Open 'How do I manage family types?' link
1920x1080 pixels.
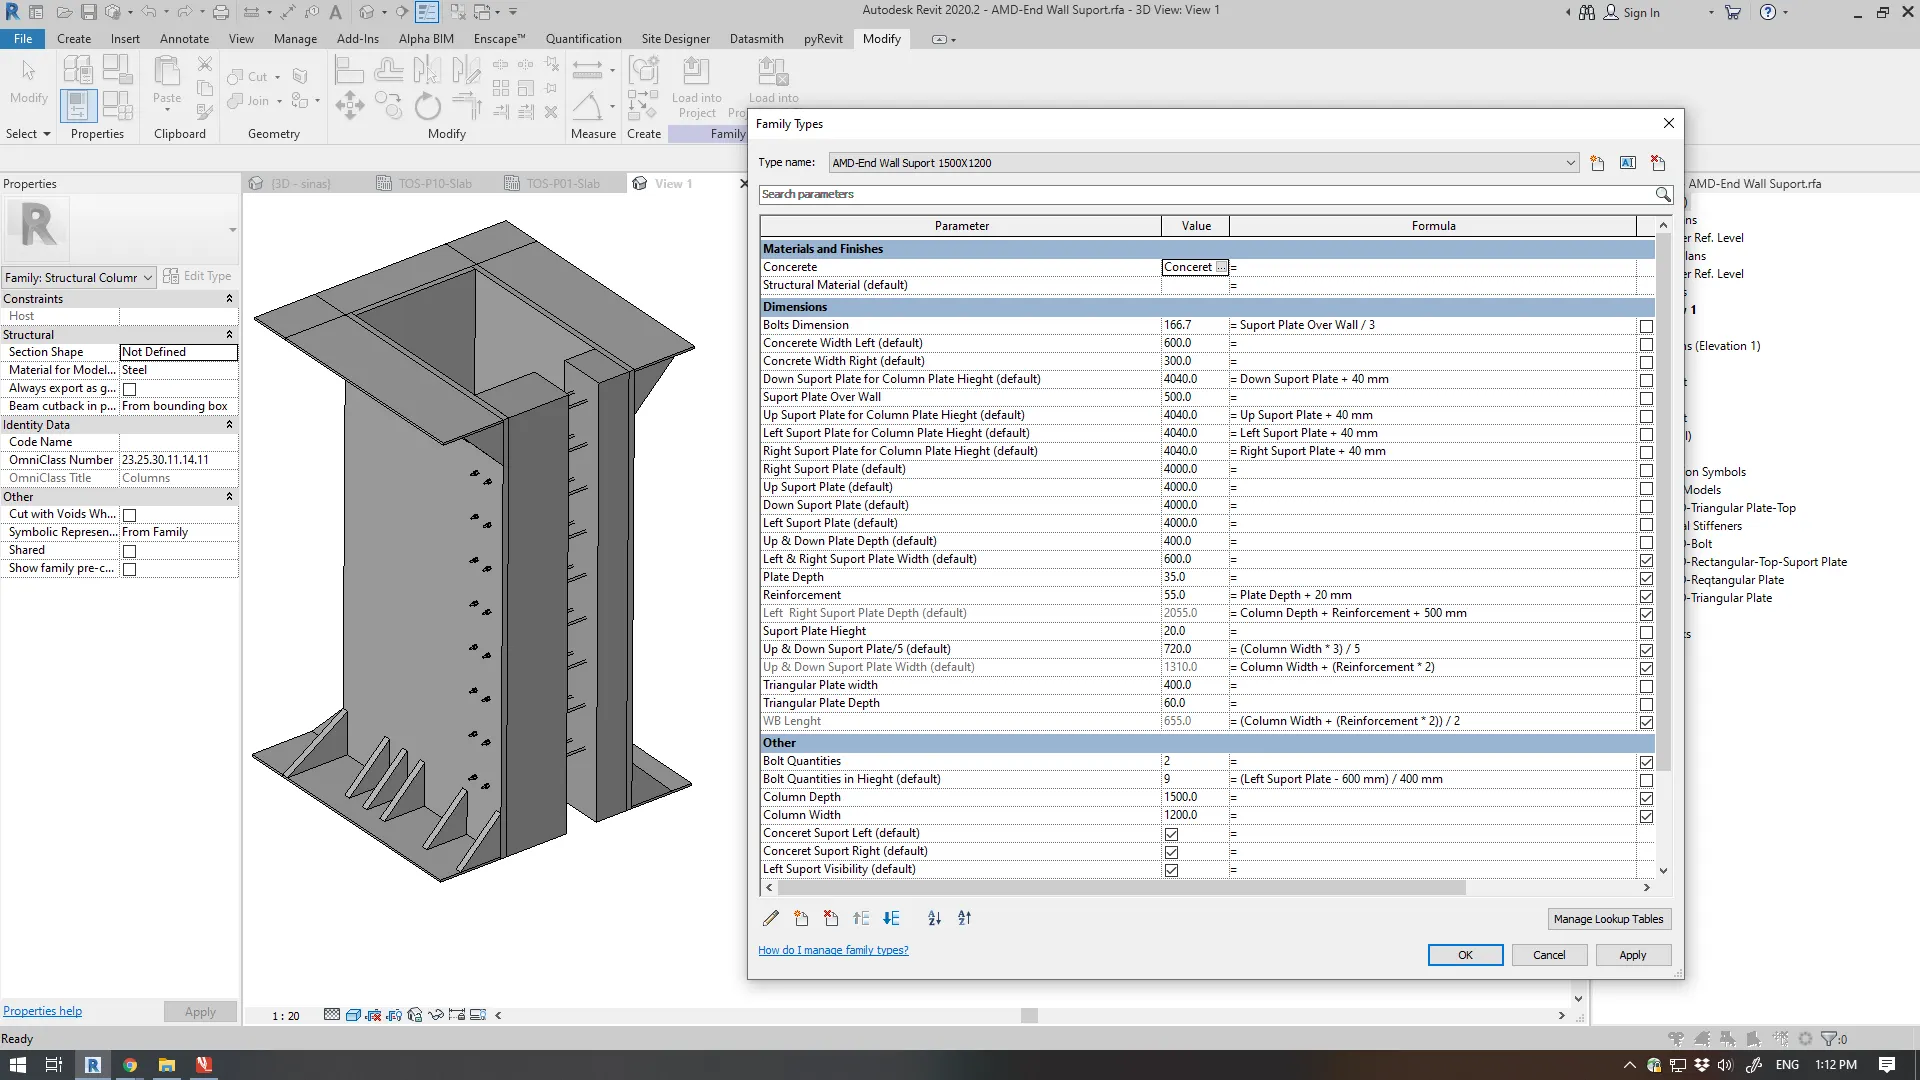833,950
